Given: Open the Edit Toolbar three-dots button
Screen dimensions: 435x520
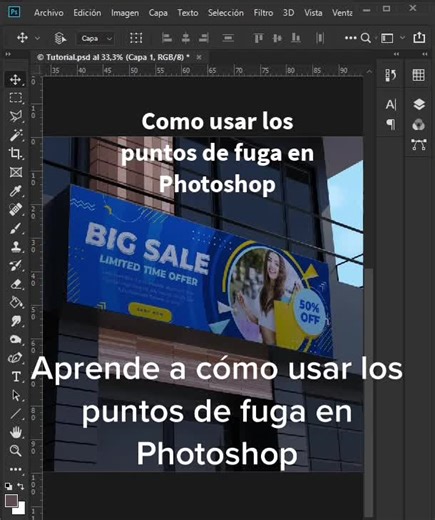Looking at the screenshot, I should (x=15, y=469).
